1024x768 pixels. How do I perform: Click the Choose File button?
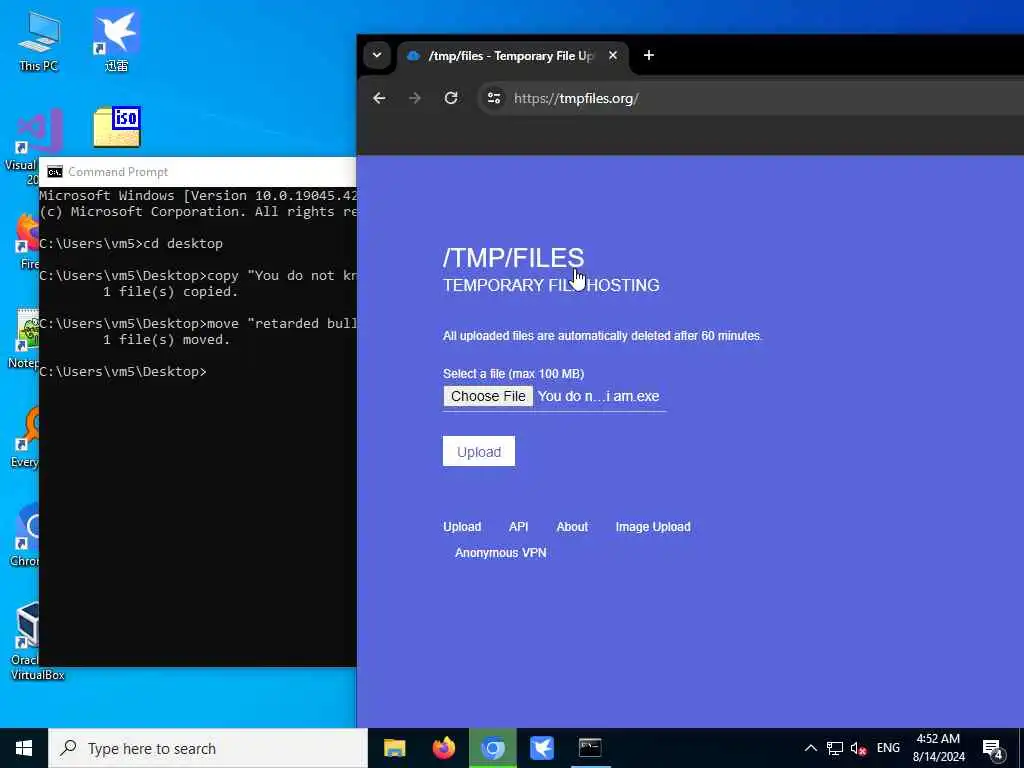point(488,396)
